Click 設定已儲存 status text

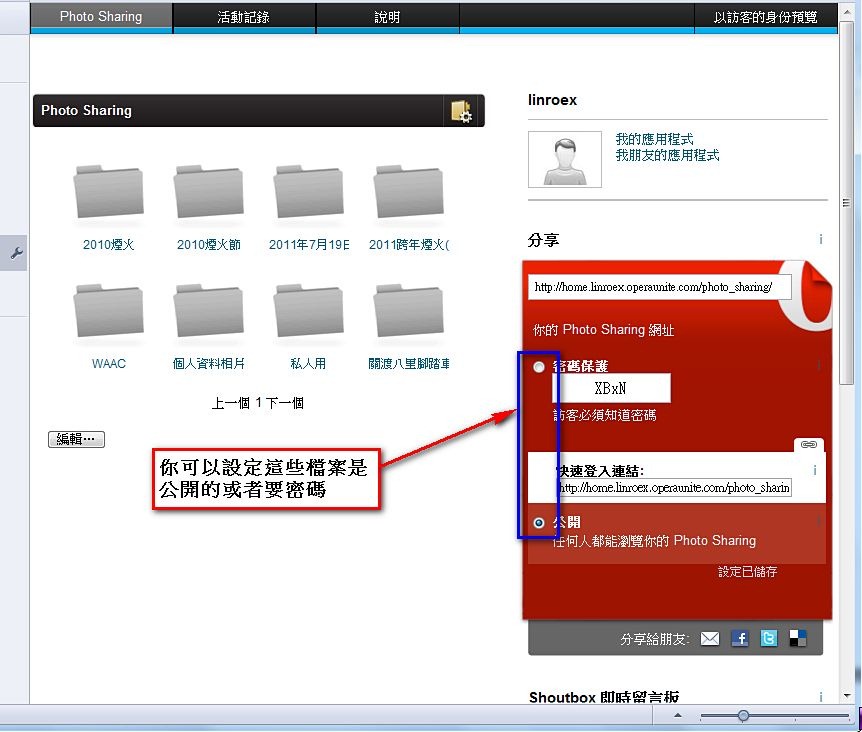(x=748, y=572)
